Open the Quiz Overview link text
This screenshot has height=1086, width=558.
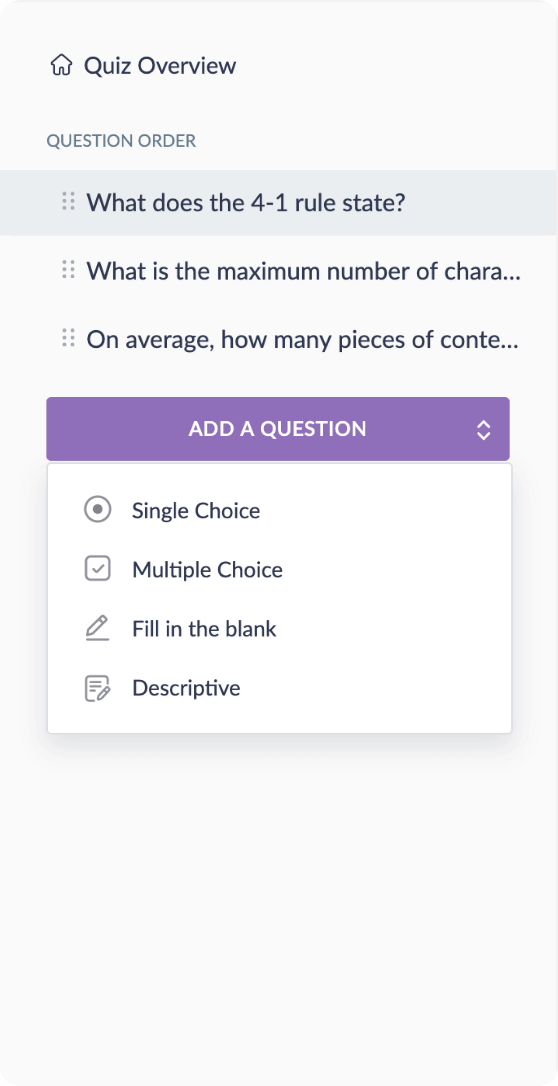(160, 66)
